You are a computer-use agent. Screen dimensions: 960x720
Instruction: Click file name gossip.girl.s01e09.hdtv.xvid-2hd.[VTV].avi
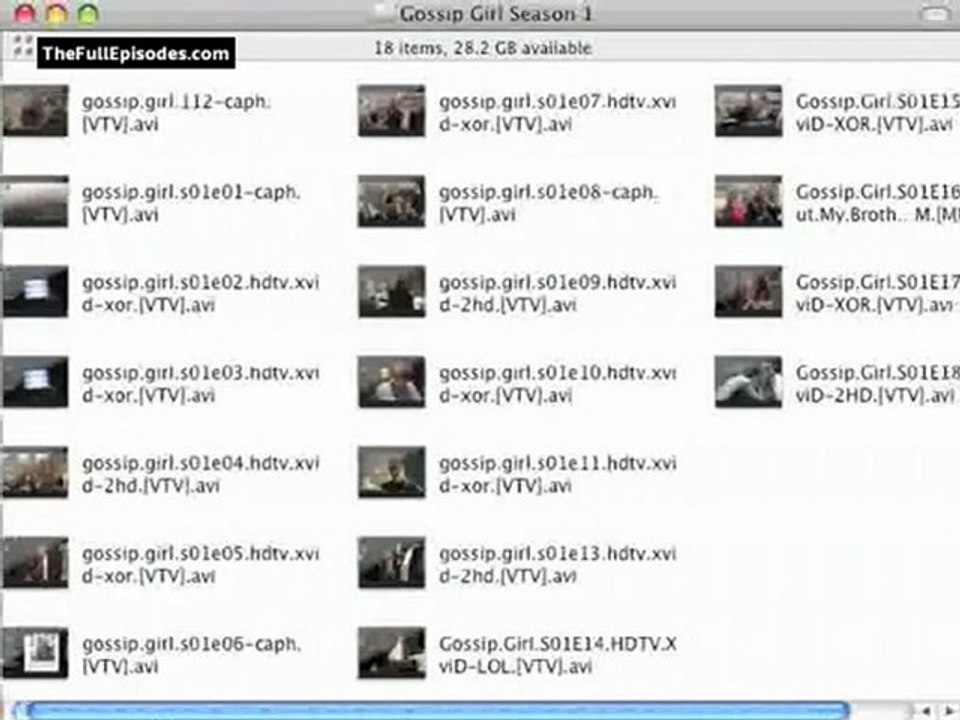tap(558, 293)
